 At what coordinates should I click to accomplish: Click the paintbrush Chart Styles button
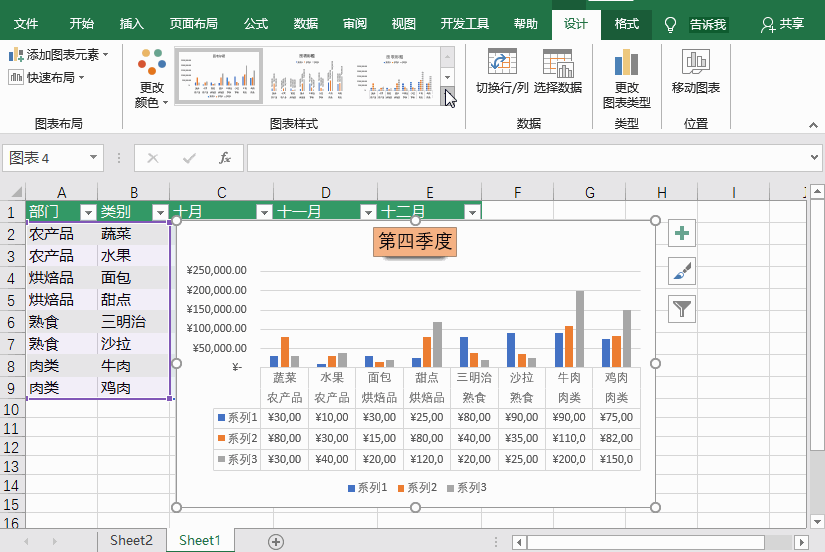tap(682, 271)
